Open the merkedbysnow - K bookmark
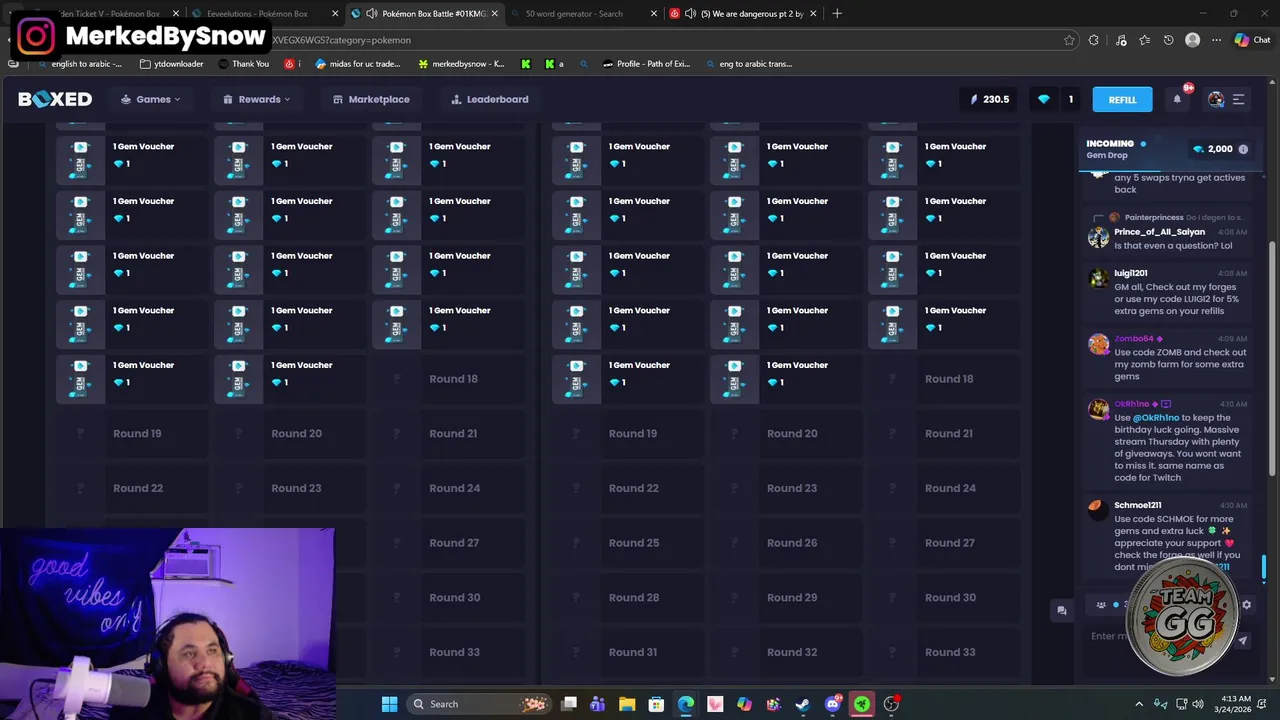The image size is (1280, 720). tap(462, 64)
